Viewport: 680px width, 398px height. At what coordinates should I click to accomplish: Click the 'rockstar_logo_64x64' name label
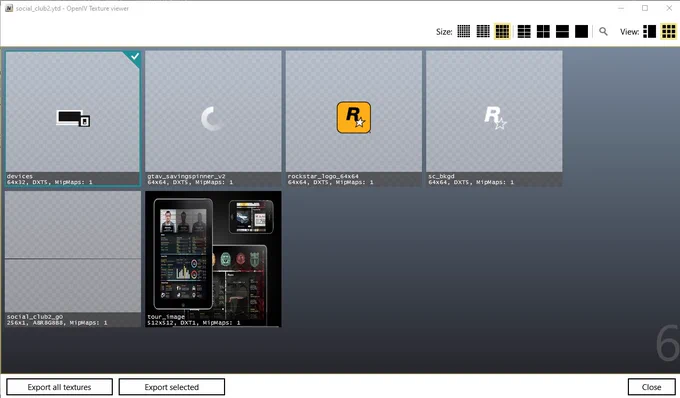coord(323,176)
